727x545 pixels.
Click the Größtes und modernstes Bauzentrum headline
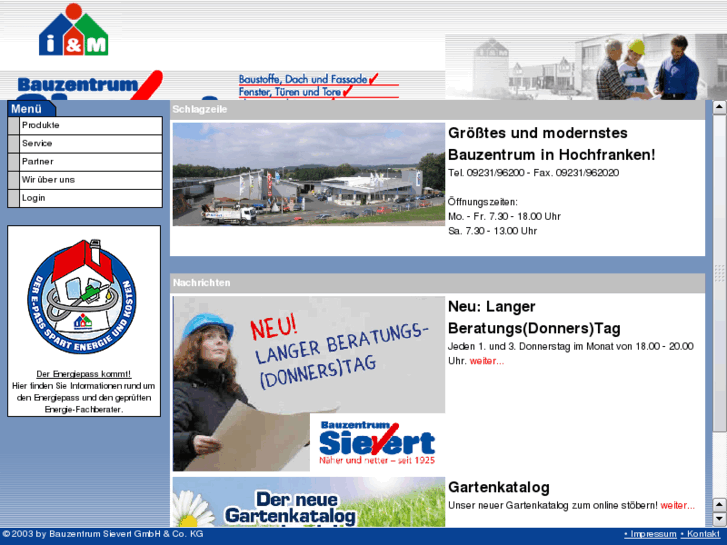click(552, 144)
